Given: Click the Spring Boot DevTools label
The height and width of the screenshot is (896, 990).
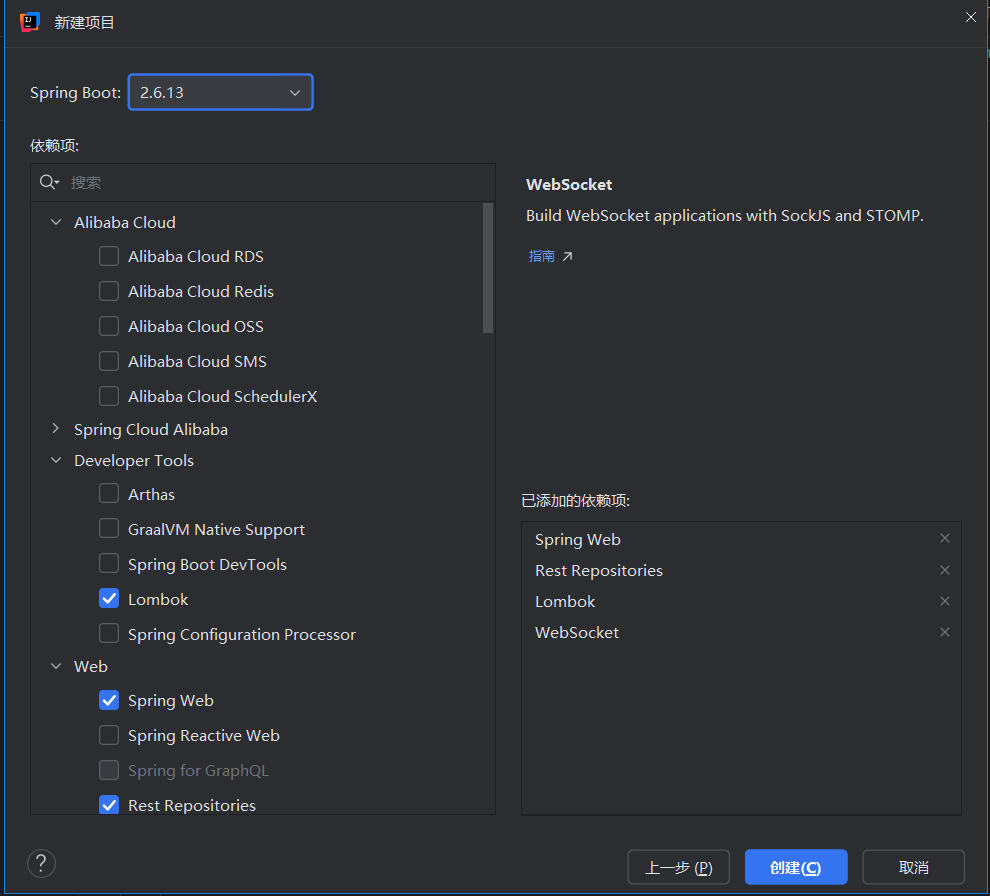Looking at the screenshot, I should pos(207,564).
